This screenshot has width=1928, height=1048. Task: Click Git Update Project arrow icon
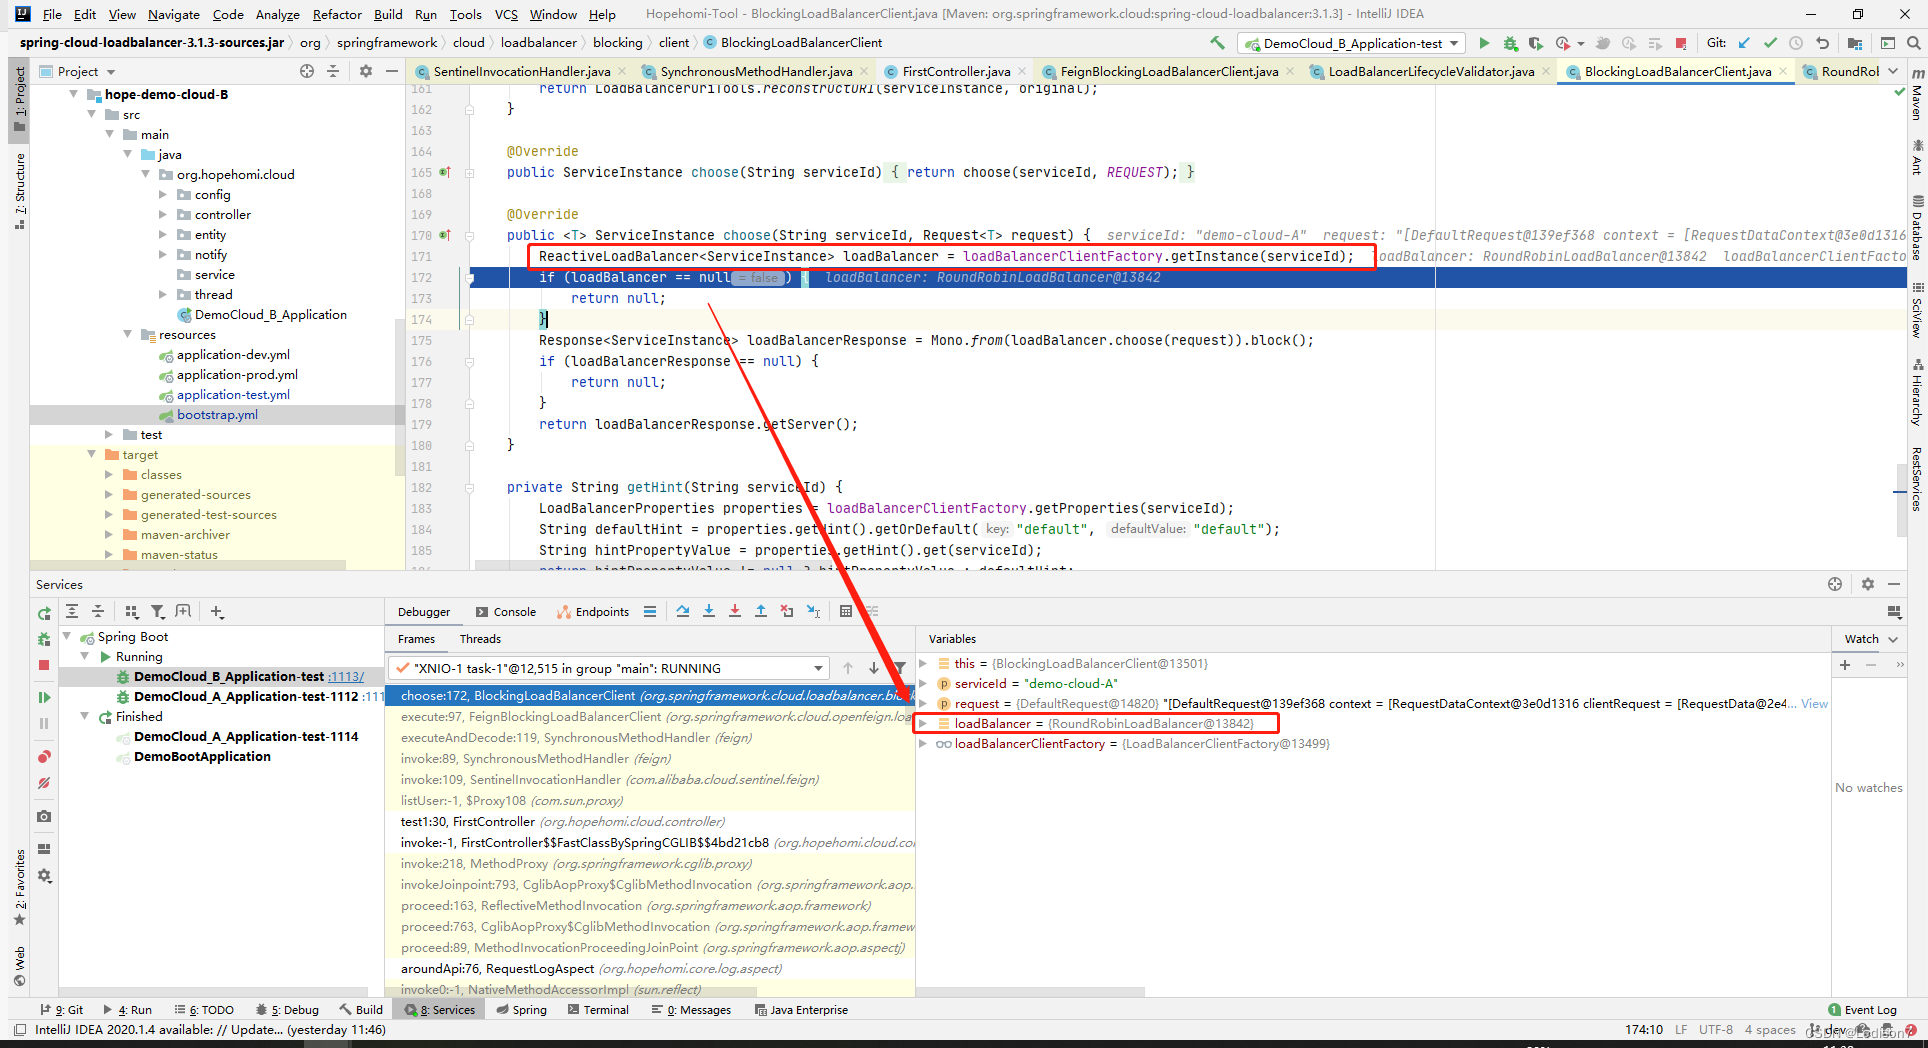click(1745, 43)
